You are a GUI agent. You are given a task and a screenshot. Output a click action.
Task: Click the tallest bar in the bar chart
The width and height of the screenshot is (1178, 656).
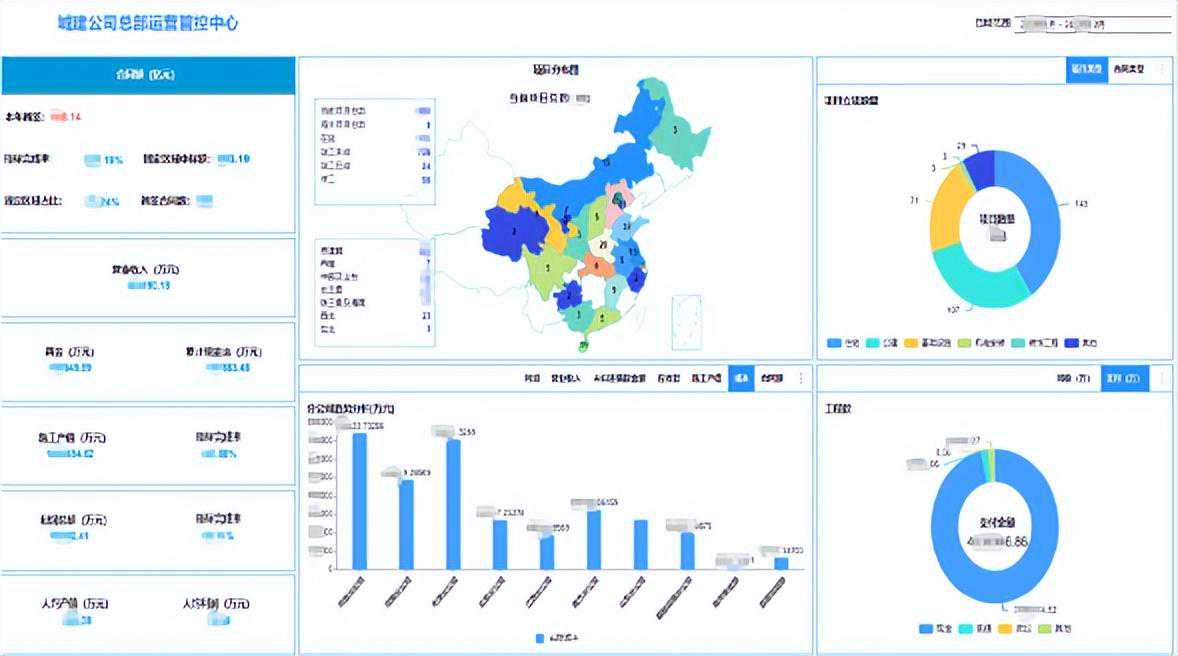point(359,500)
